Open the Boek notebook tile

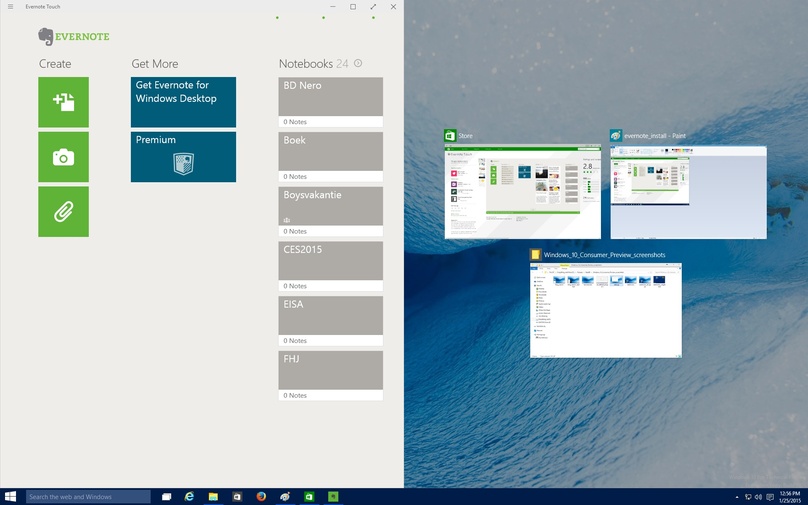pos(331,157)
